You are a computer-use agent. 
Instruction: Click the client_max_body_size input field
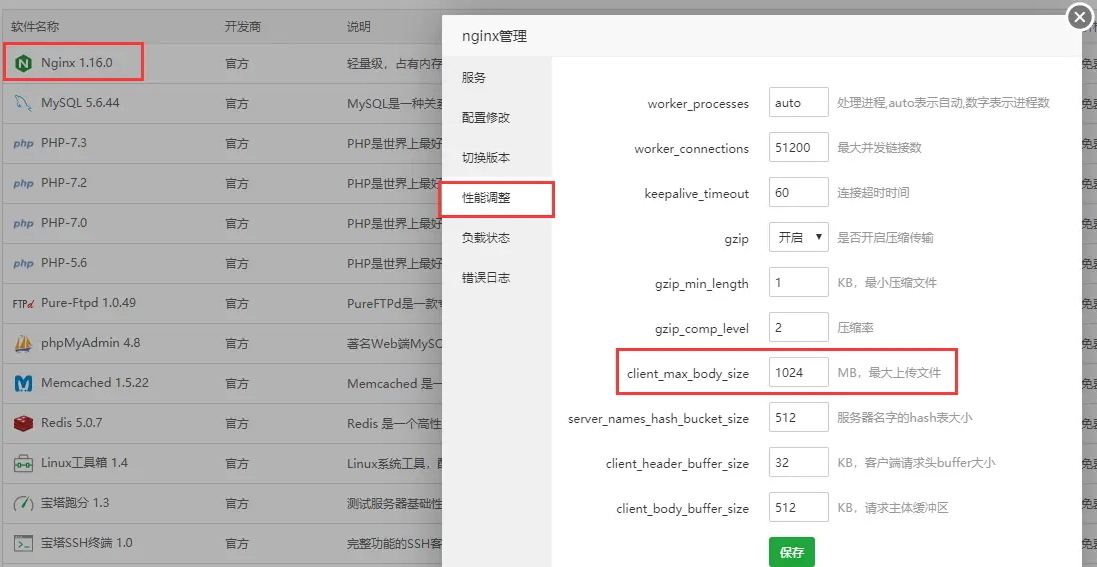click(798, 373)
